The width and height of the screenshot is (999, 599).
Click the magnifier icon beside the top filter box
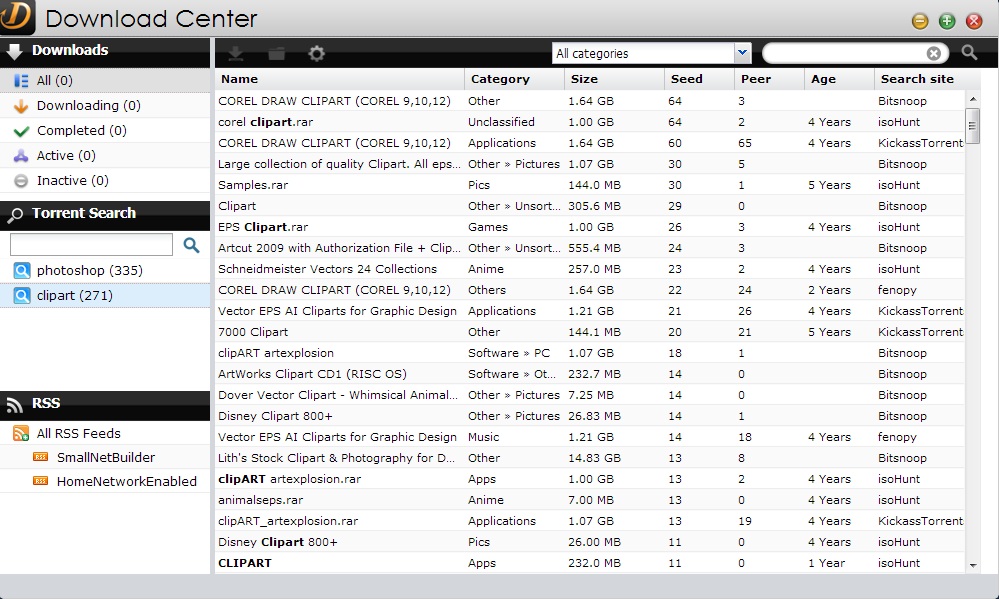(969, 52)
